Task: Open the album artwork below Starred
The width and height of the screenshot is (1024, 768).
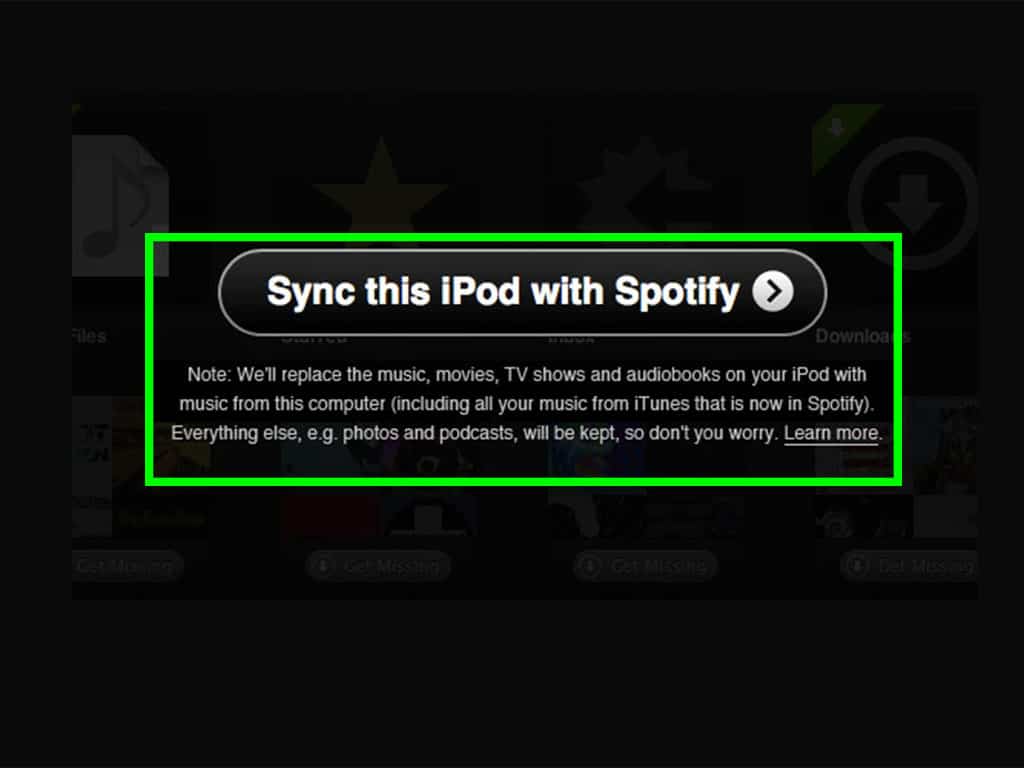Action: point(381,467)
